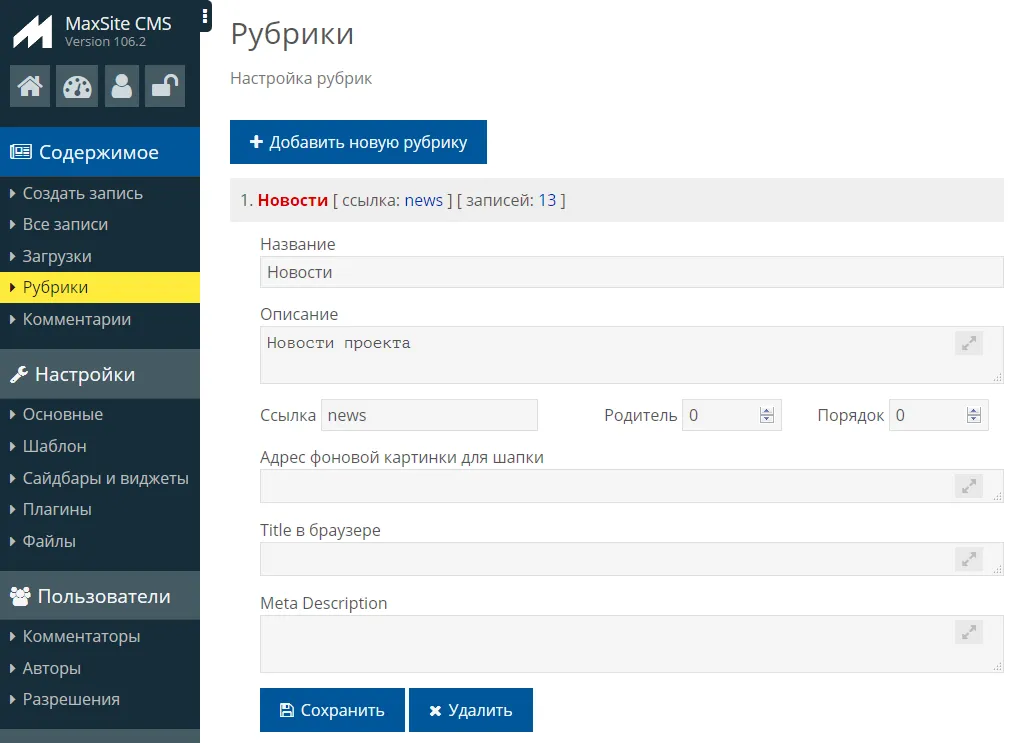Click the user profile icon
The height and width of the screenshot is (743, 1024).
(122, 86)
